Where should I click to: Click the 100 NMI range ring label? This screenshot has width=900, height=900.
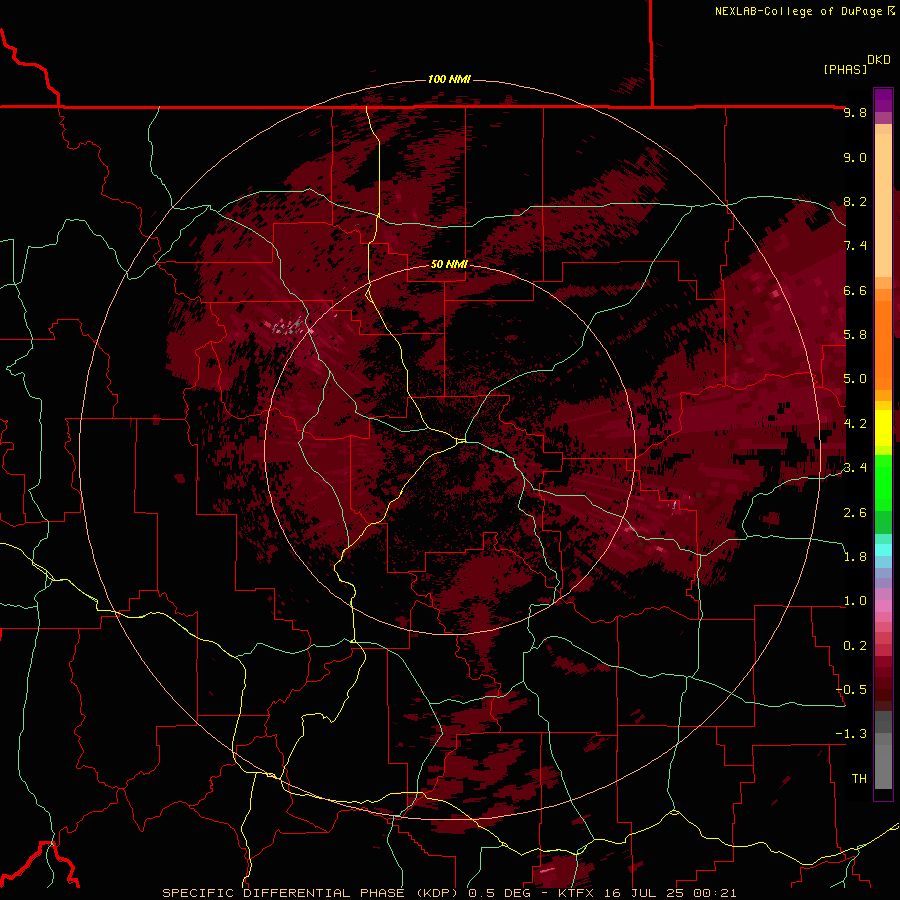(449, 79)
